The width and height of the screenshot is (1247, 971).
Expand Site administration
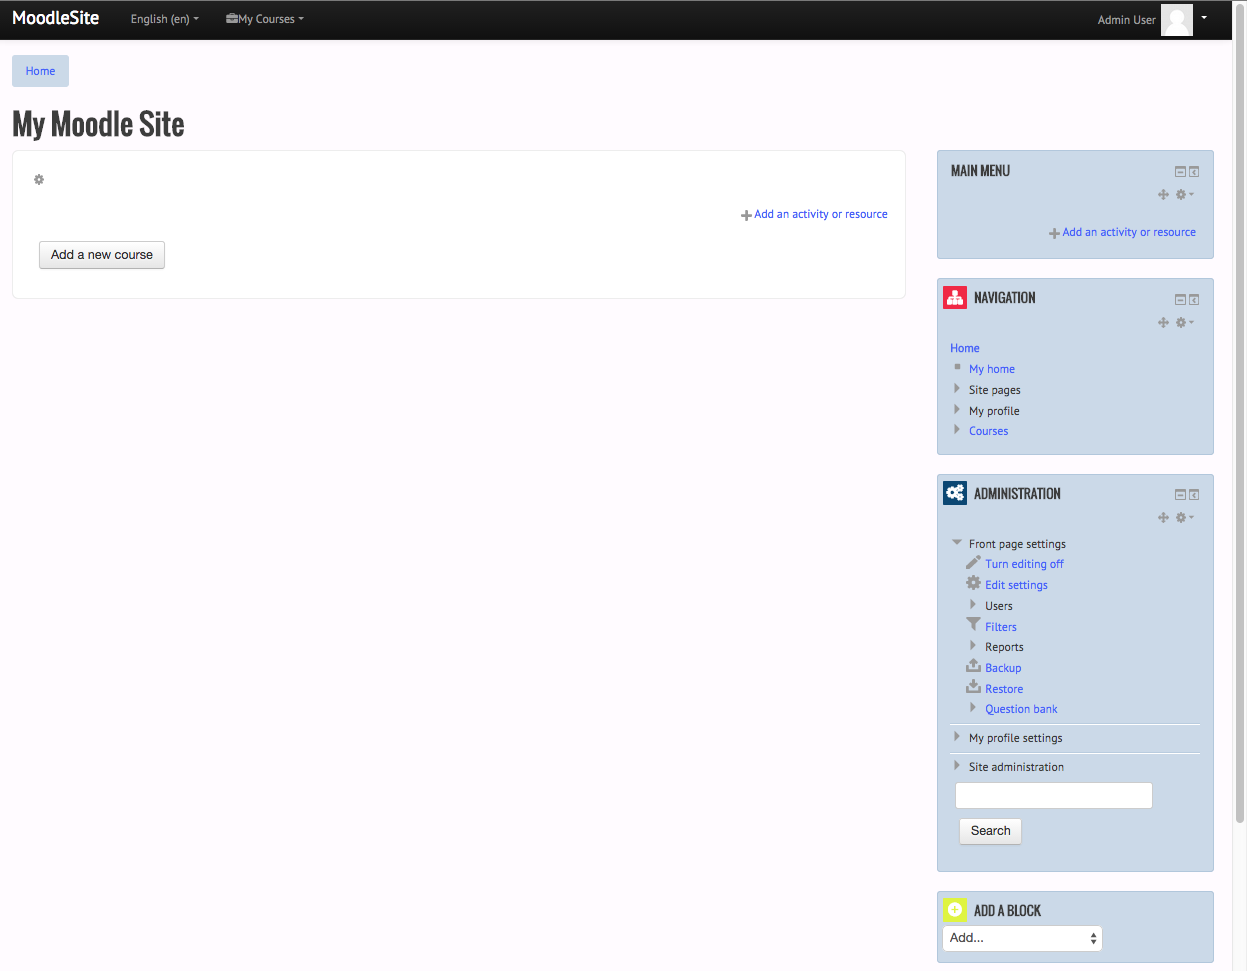point(957,766)
